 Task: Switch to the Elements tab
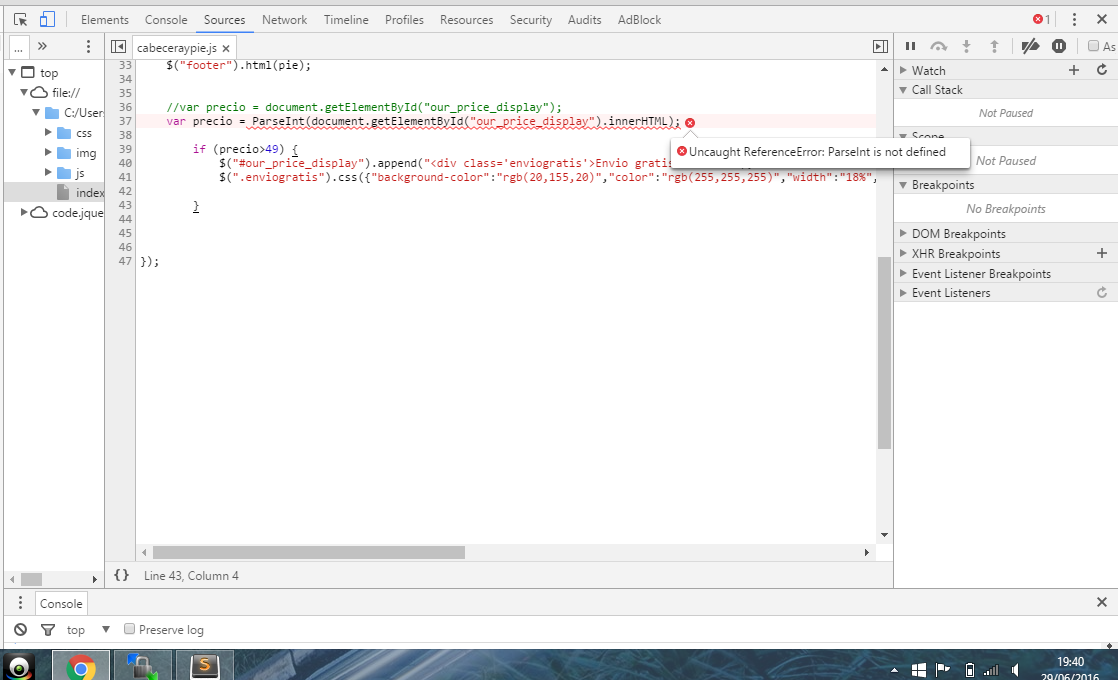(104, 19)
